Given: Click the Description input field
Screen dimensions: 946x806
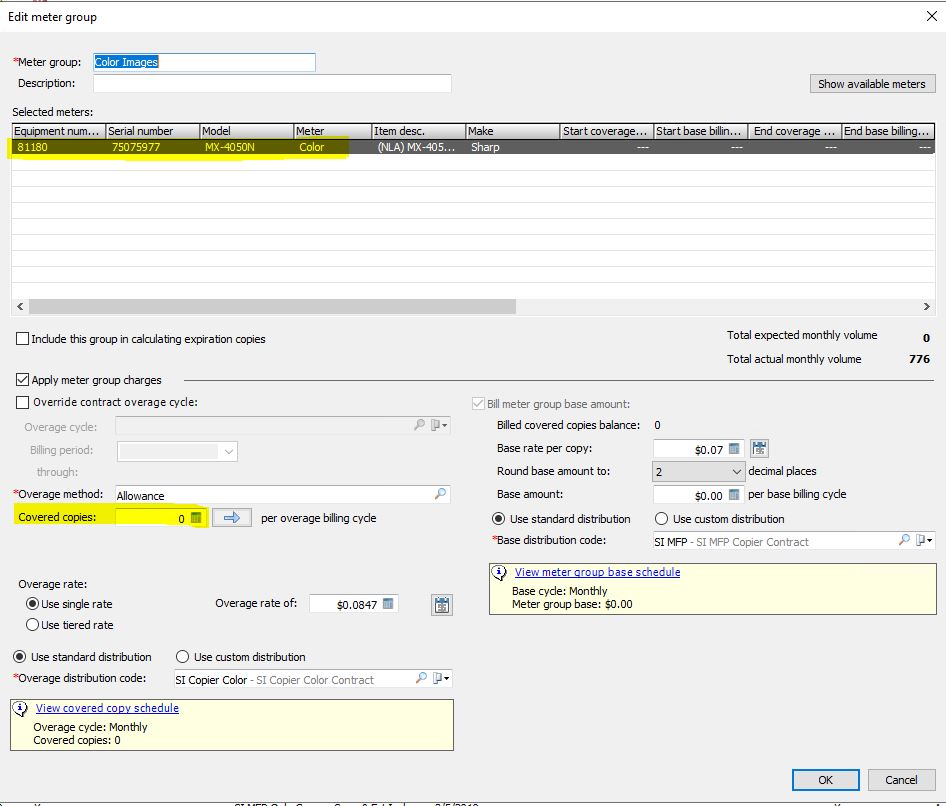Looking at the screenshot, I should tap(272, 83).
